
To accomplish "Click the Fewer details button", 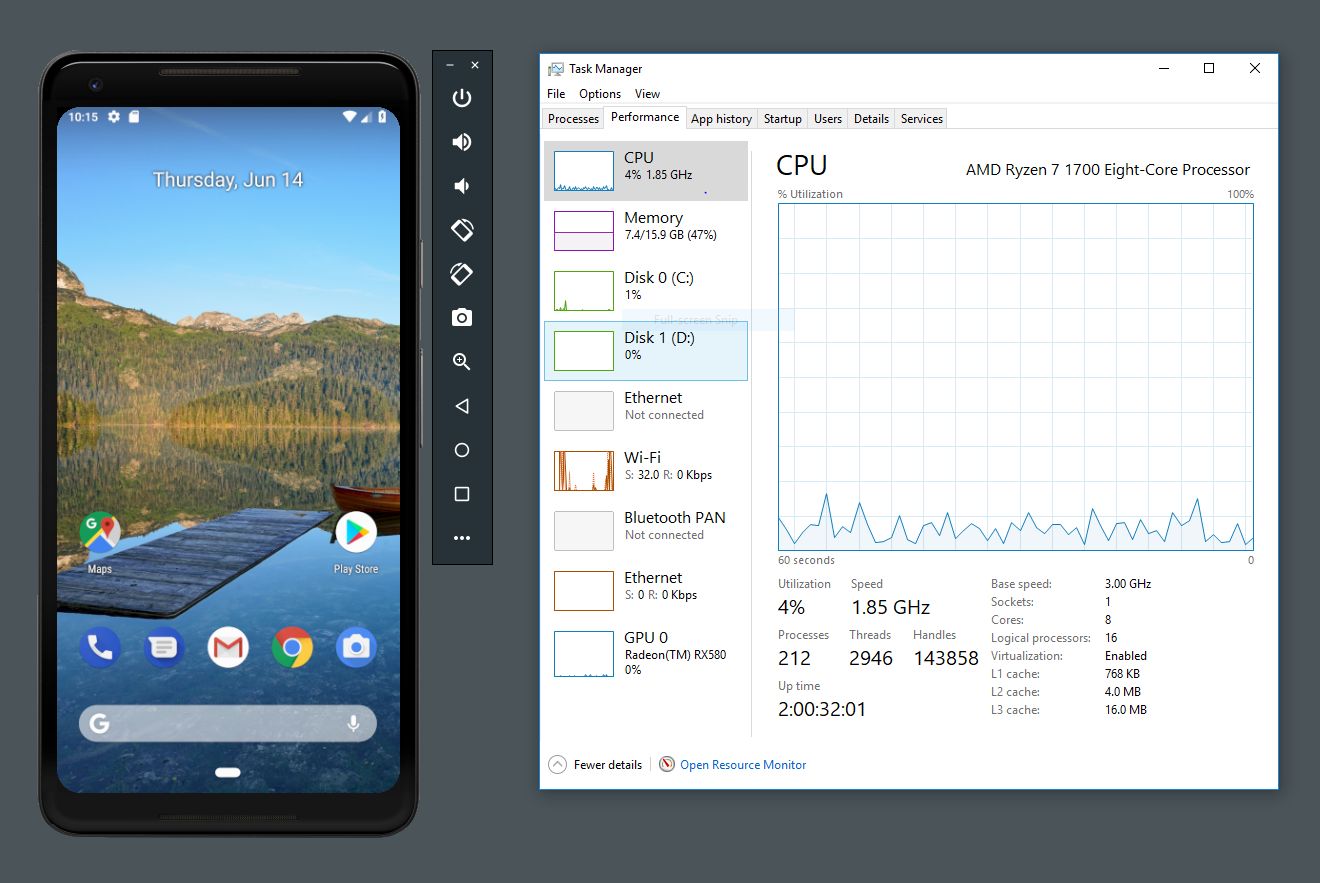I will click(x=605, y=764).
